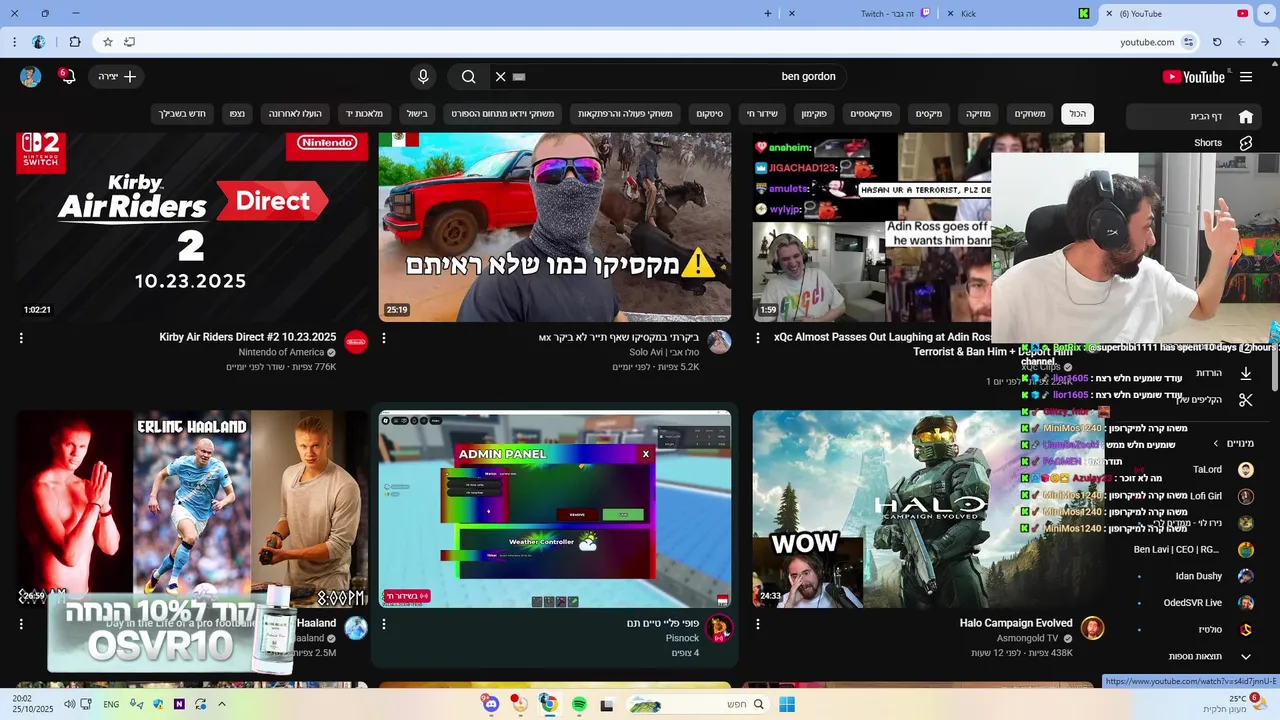Open options for the Haaland video
The height and width of the screenshot is (720, 1280).
(x=21, y=624)
